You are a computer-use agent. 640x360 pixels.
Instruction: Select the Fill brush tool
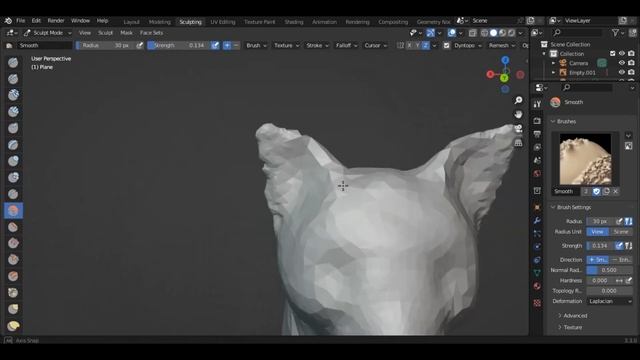pos(13,243)
